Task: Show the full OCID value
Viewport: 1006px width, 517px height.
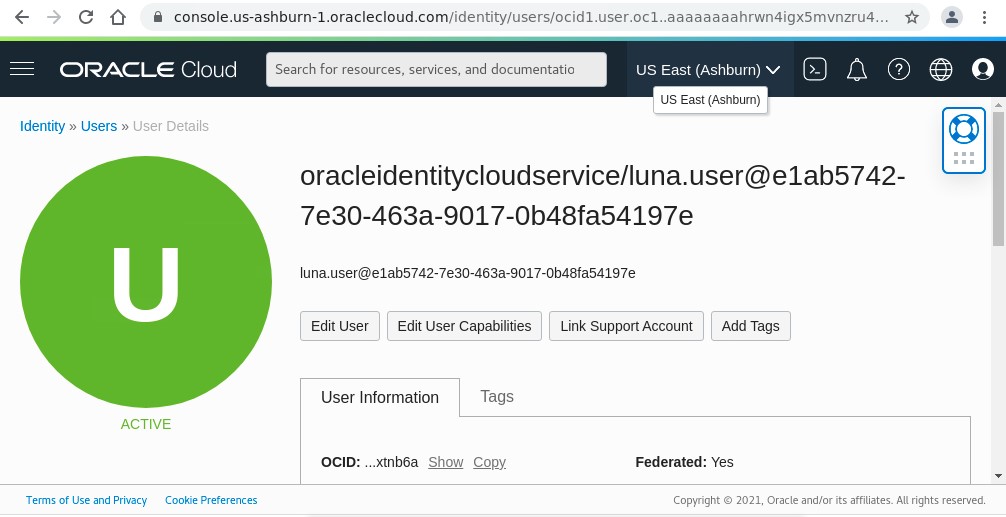Action: coord(446,462)
